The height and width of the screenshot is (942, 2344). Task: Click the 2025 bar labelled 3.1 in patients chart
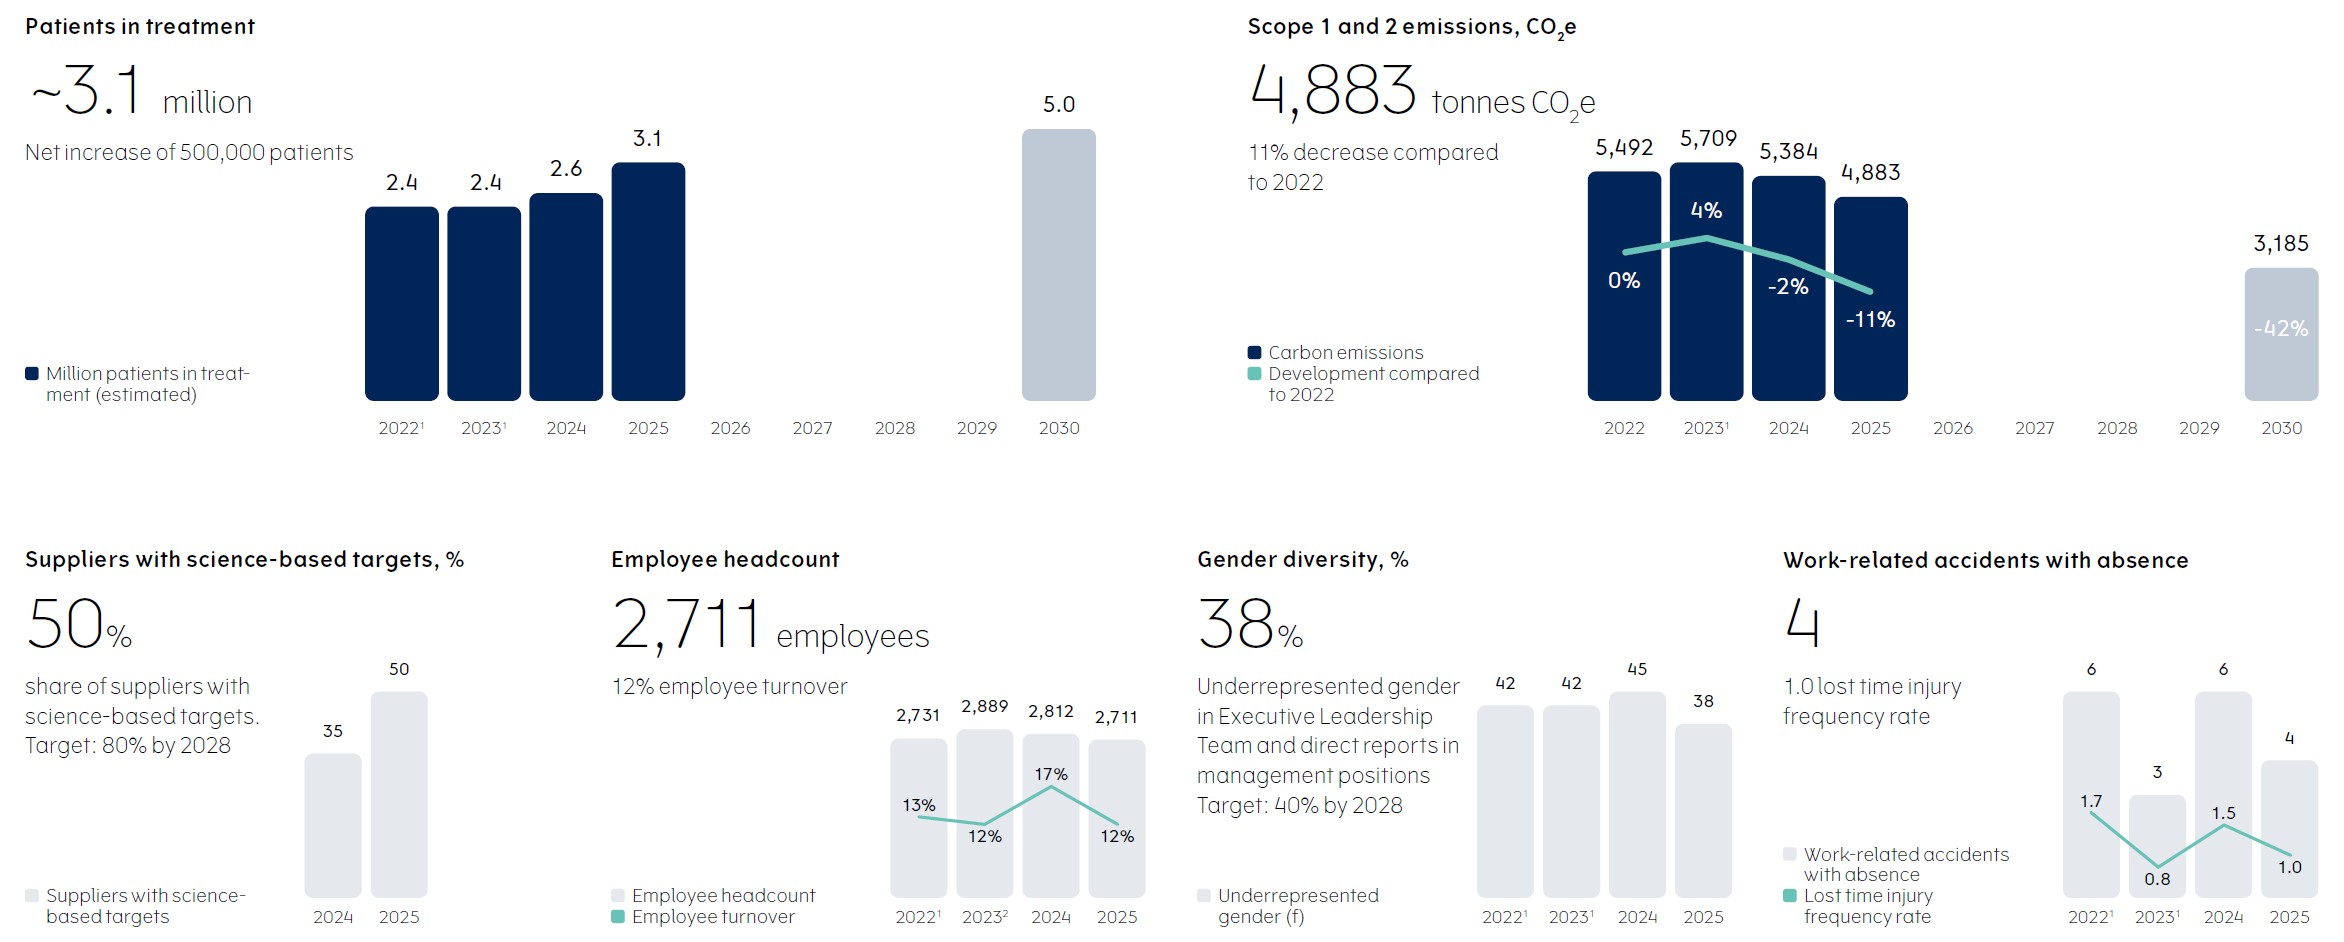click(x=648, y=282)
